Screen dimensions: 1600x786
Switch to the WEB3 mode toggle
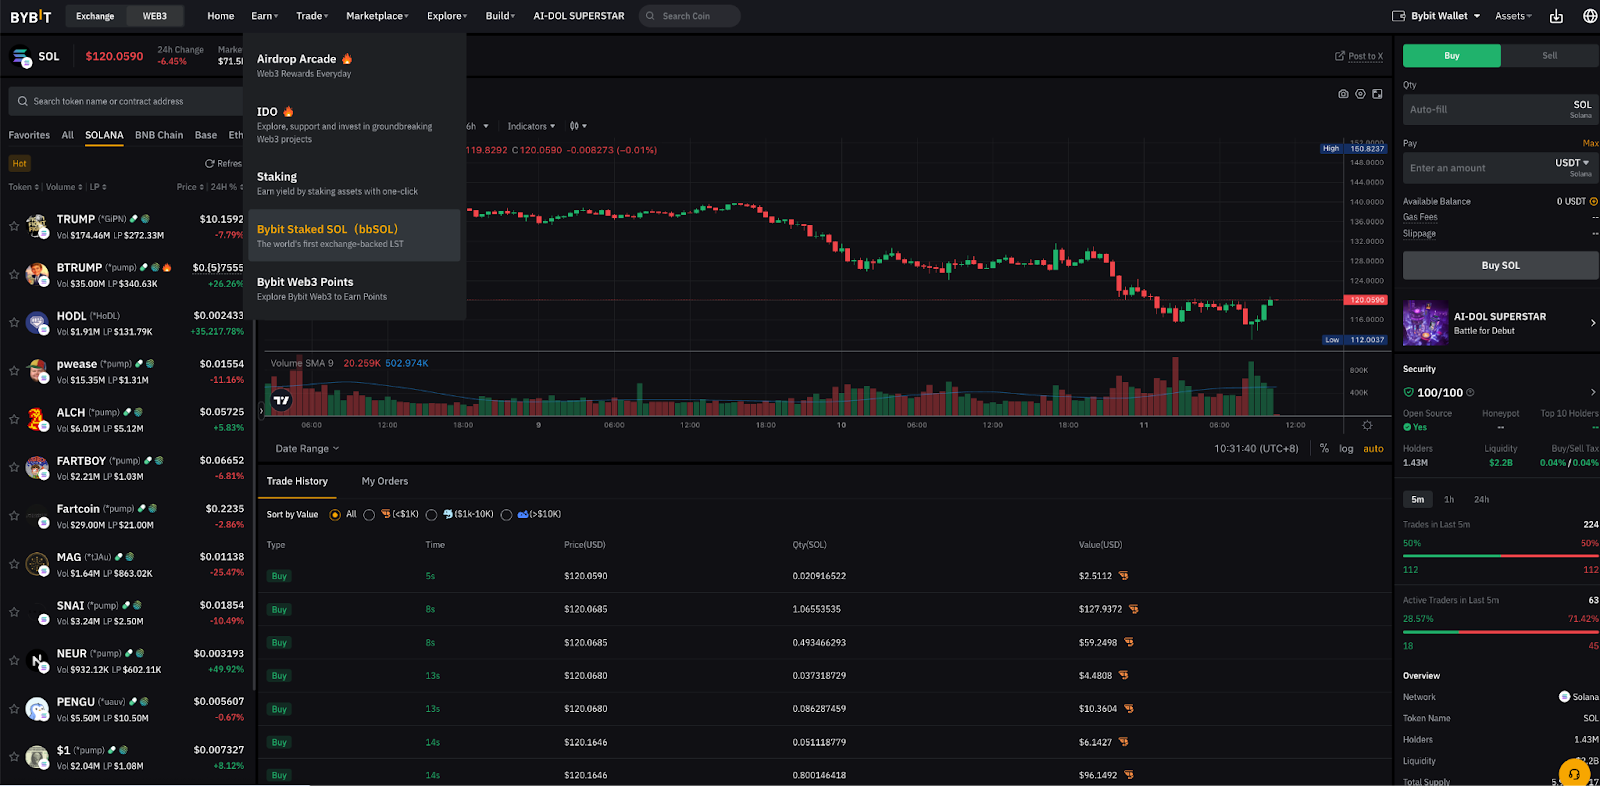point(155,16)
